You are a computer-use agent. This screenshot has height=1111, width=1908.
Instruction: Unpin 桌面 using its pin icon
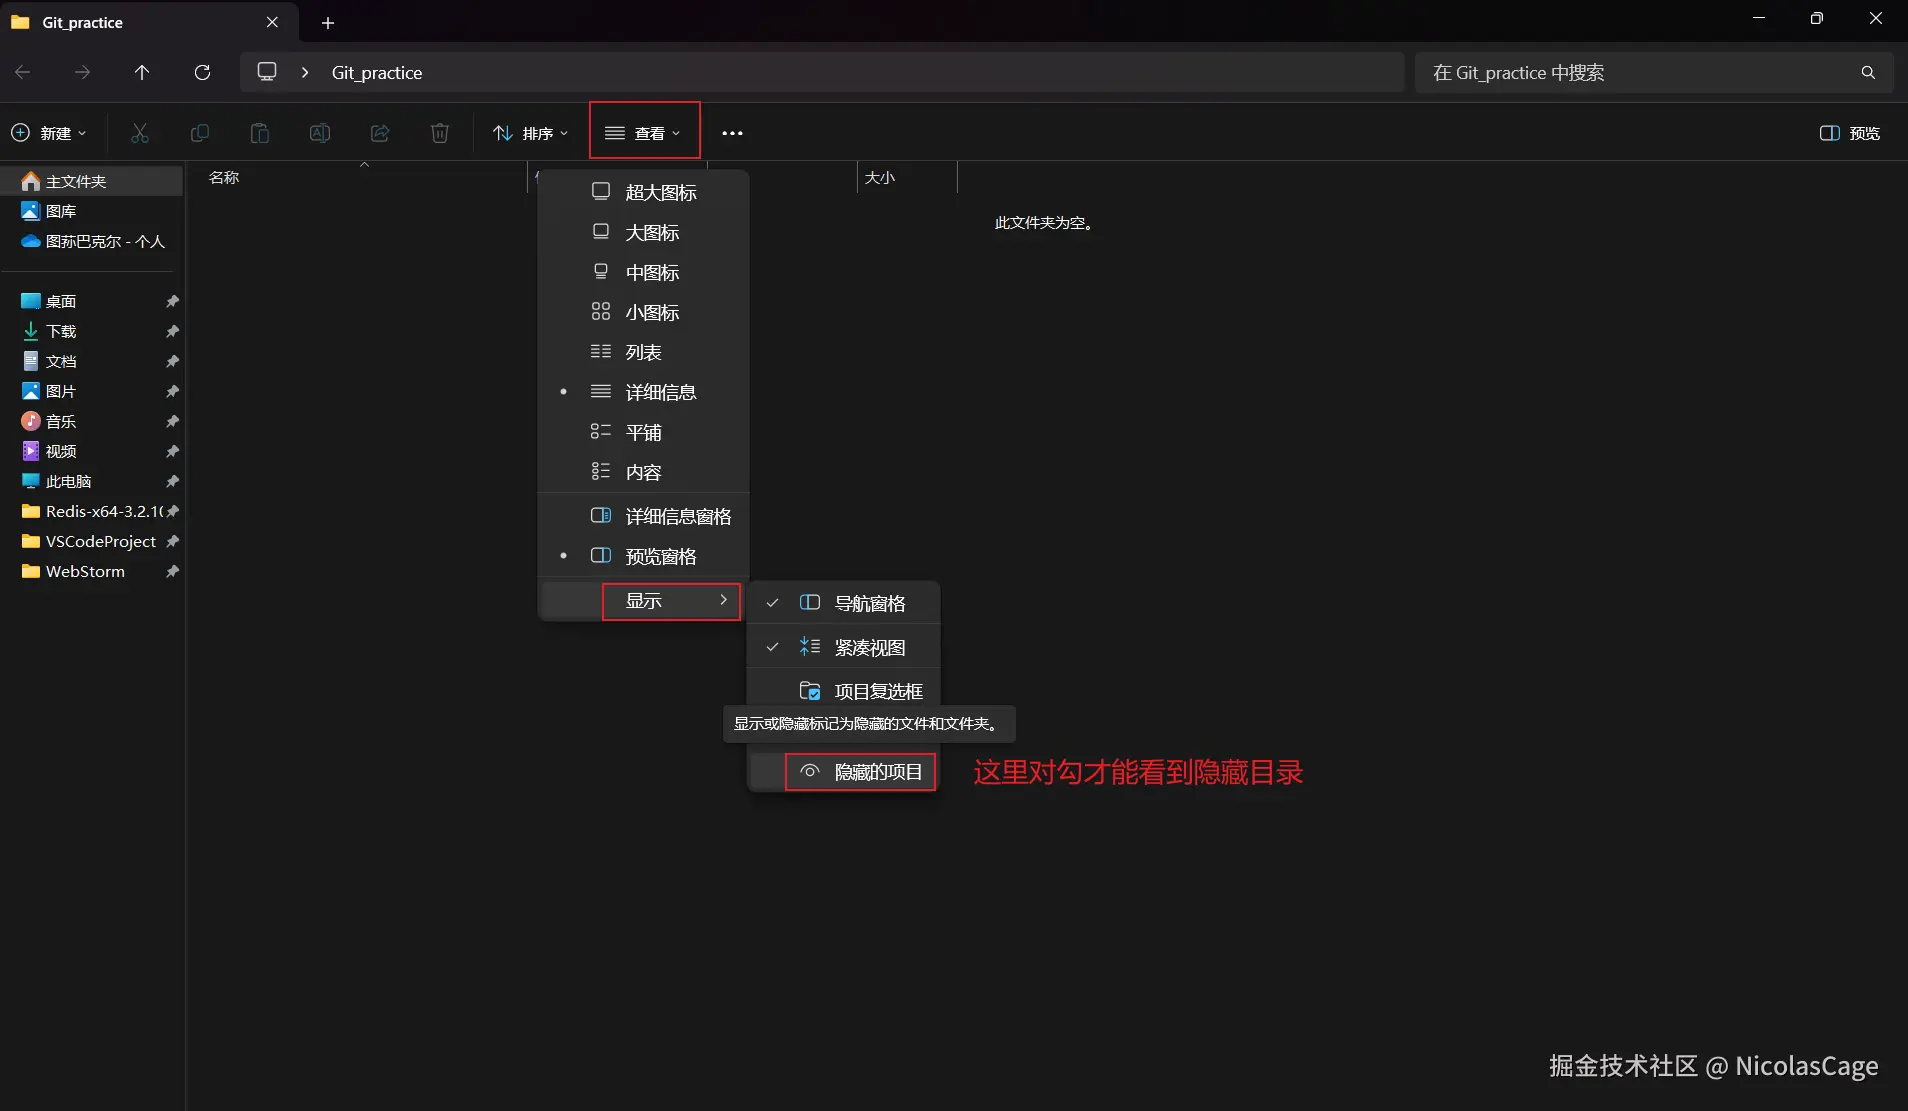(172, 301)
